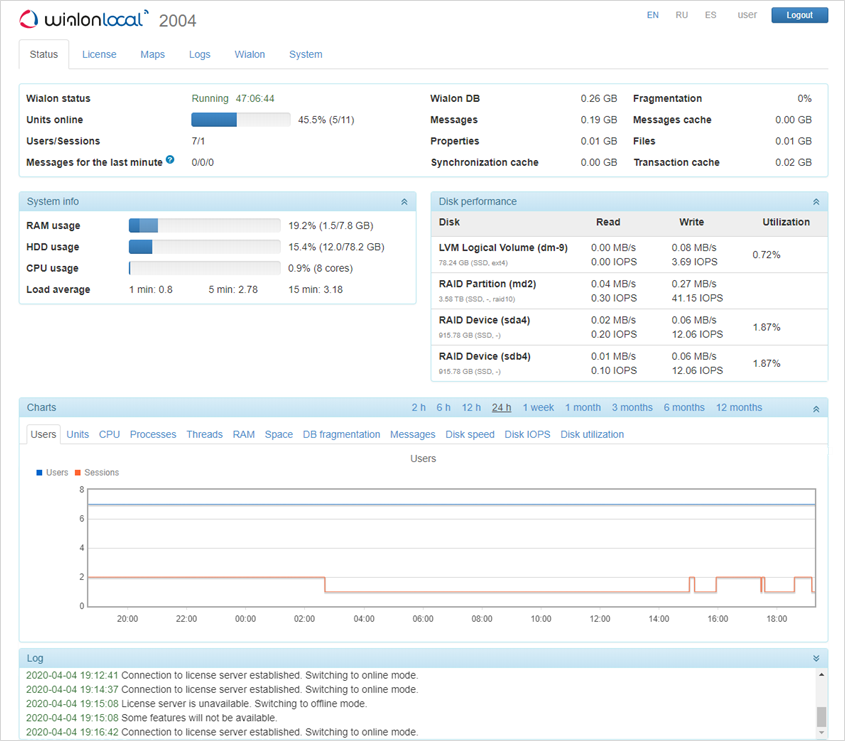The image size is (845, 741).
Task: Open the License tab
Action: coord(99,54)
